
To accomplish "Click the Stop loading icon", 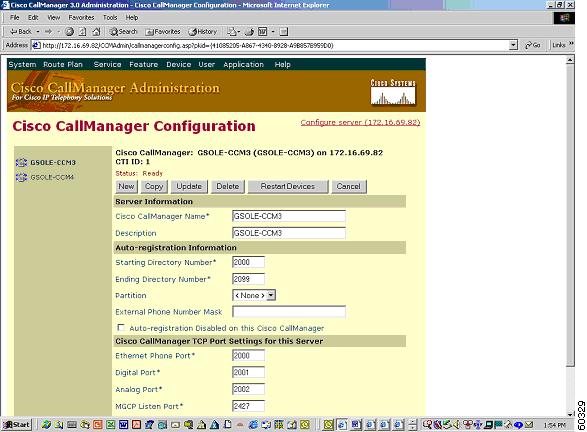I will 69,32.
